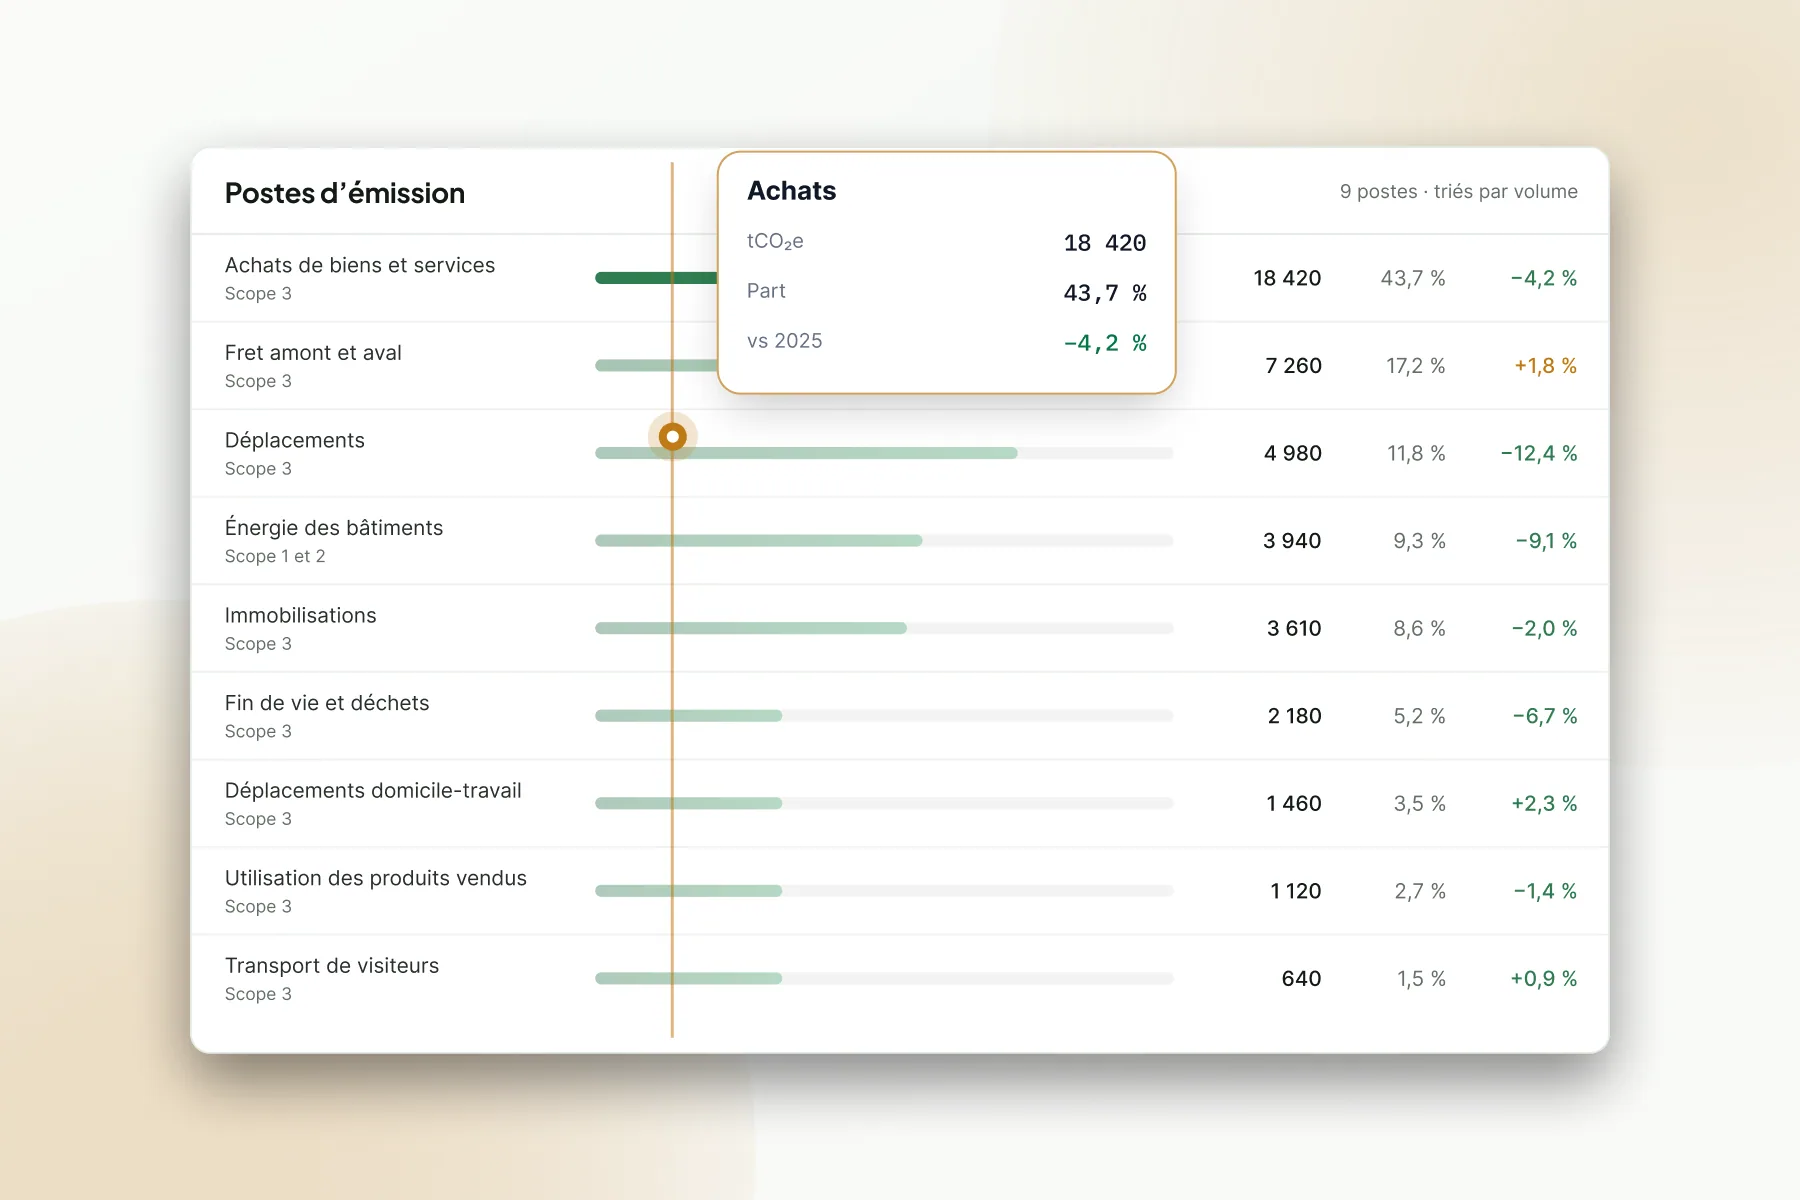The image size is (1800, 1200).
Task: Click the Énergie des bâtiments emission bar
Action: [758, 541]
